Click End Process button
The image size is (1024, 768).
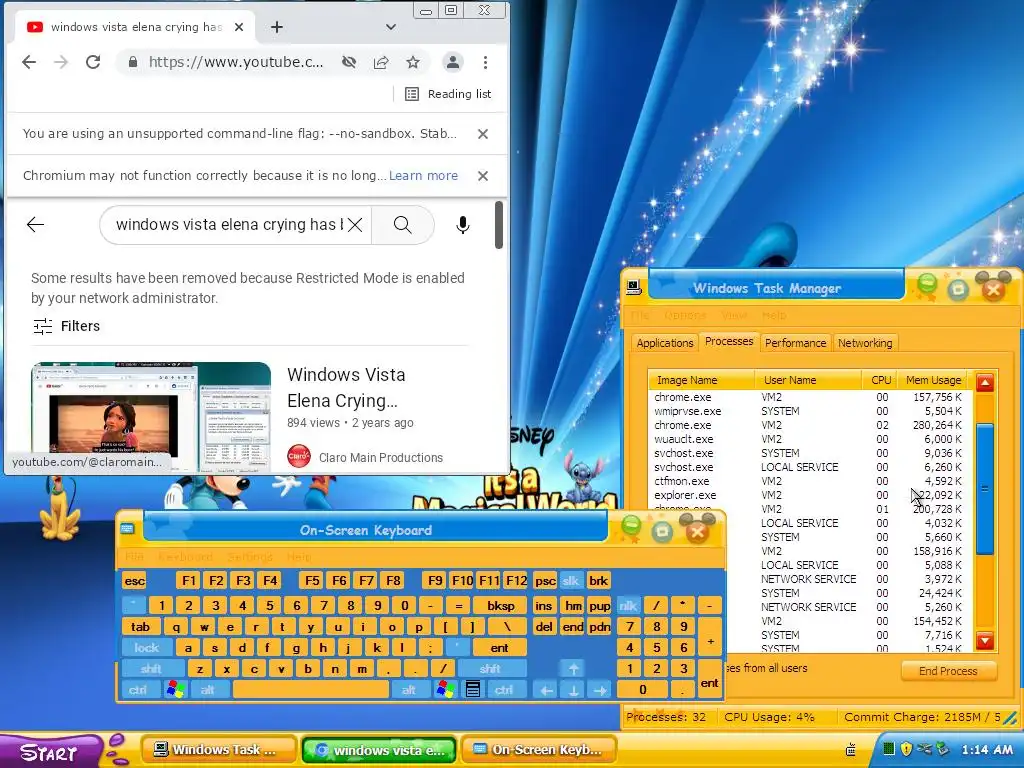(x=948, y=671)
